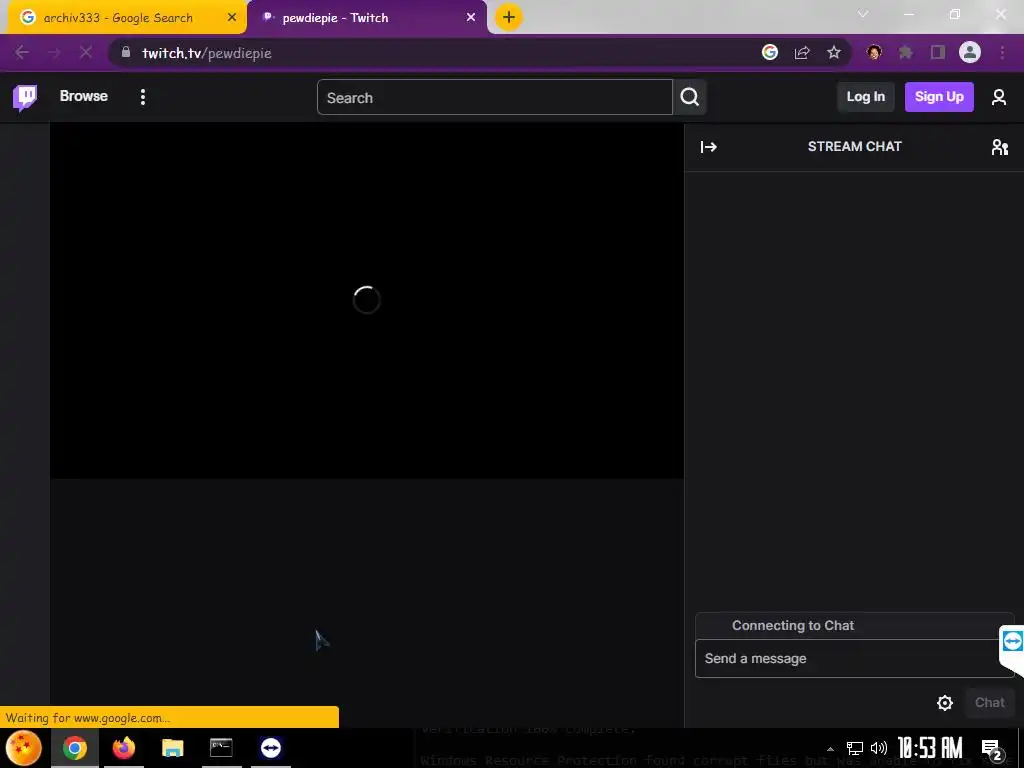Show the chat community users list
Viewport: 1024px width, 768px height.
pyautogui.click(x=999, y=147)
